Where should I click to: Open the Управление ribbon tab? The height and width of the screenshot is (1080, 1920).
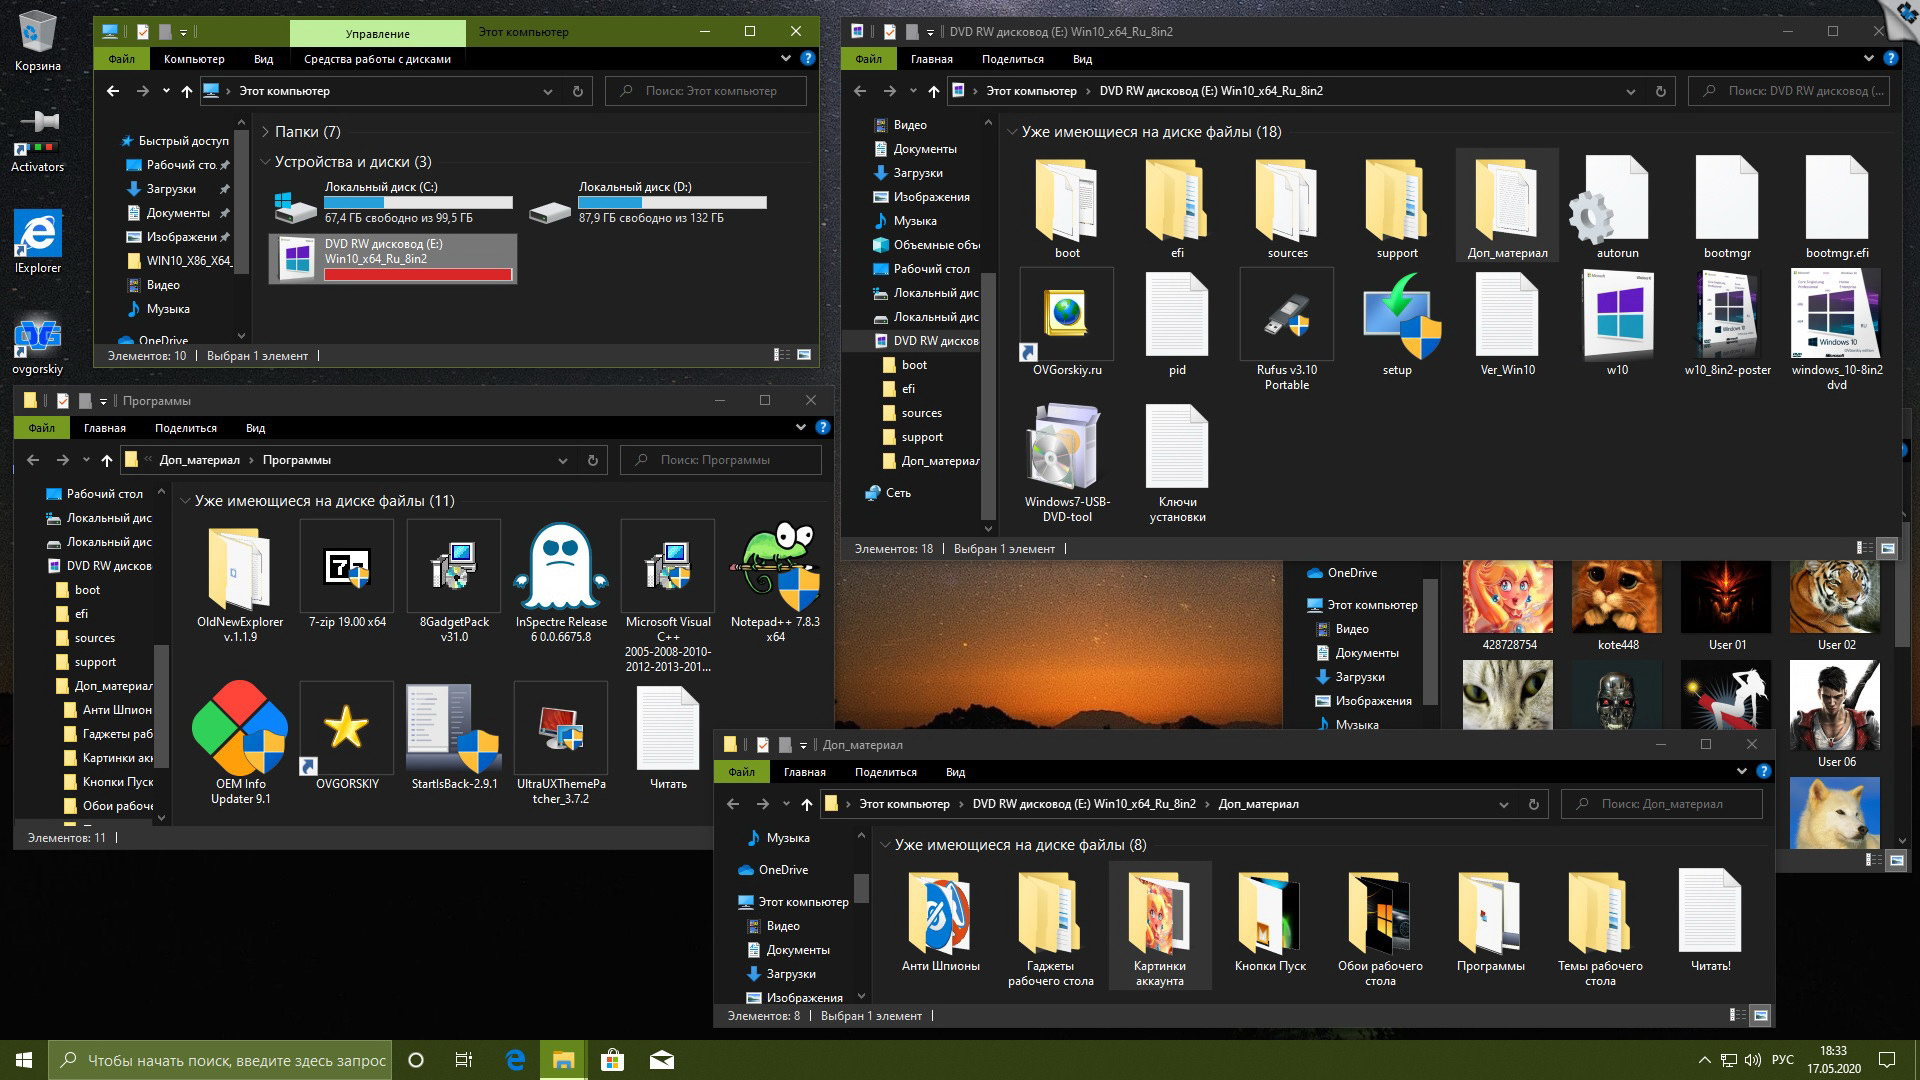377,33
